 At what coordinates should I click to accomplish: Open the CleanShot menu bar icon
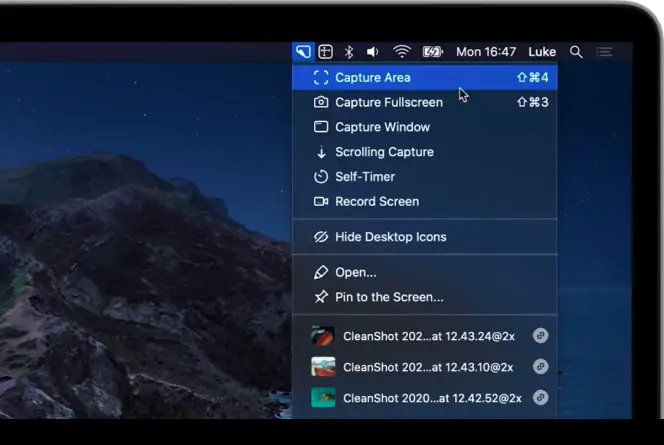click(303, 52)
